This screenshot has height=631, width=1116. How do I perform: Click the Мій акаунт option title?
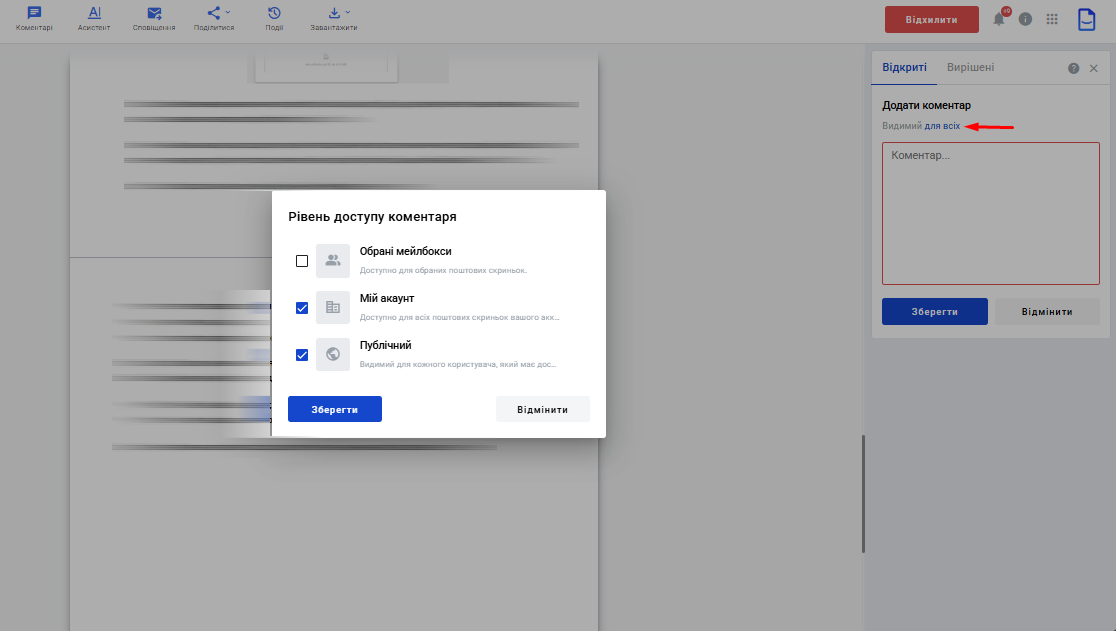(x=387, y=298)
